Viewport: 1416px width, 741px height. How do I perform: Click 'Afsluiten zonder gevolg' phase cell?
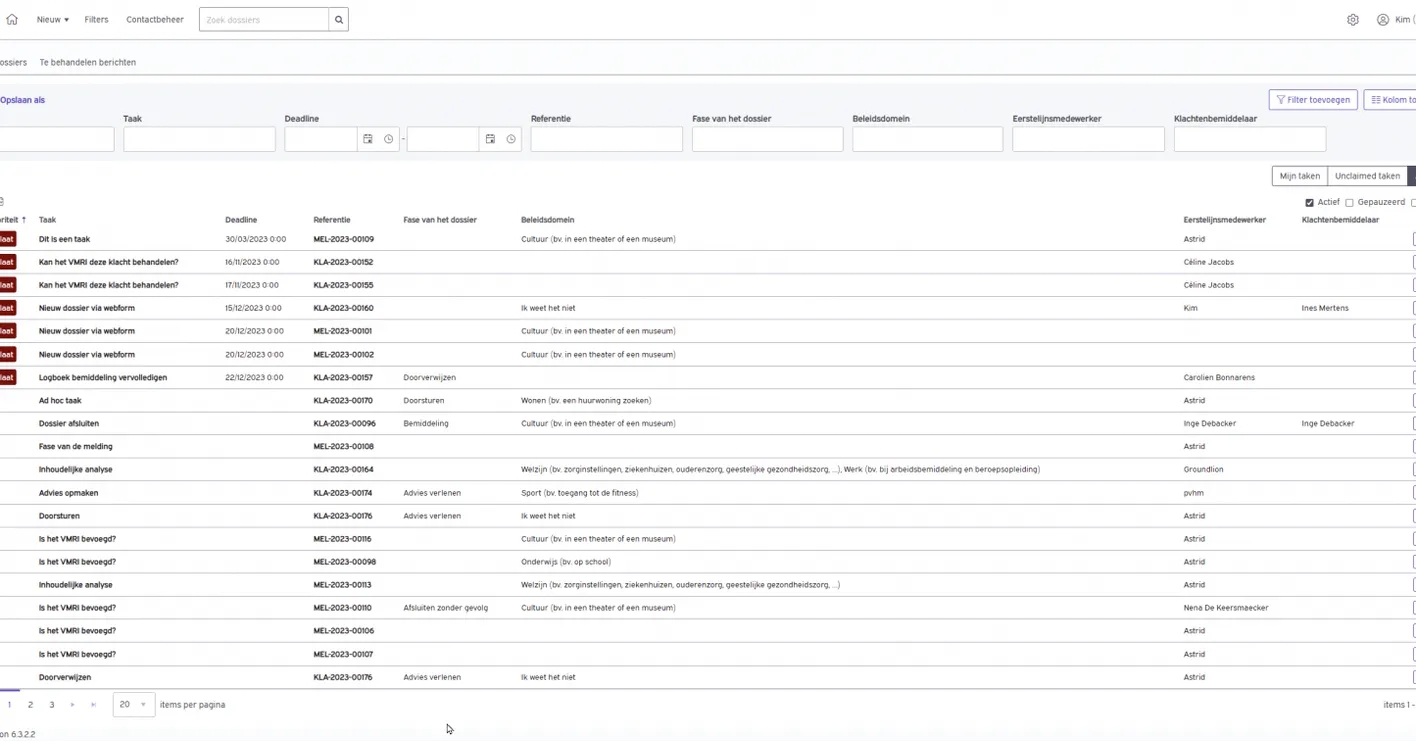(x=446, y=608)
